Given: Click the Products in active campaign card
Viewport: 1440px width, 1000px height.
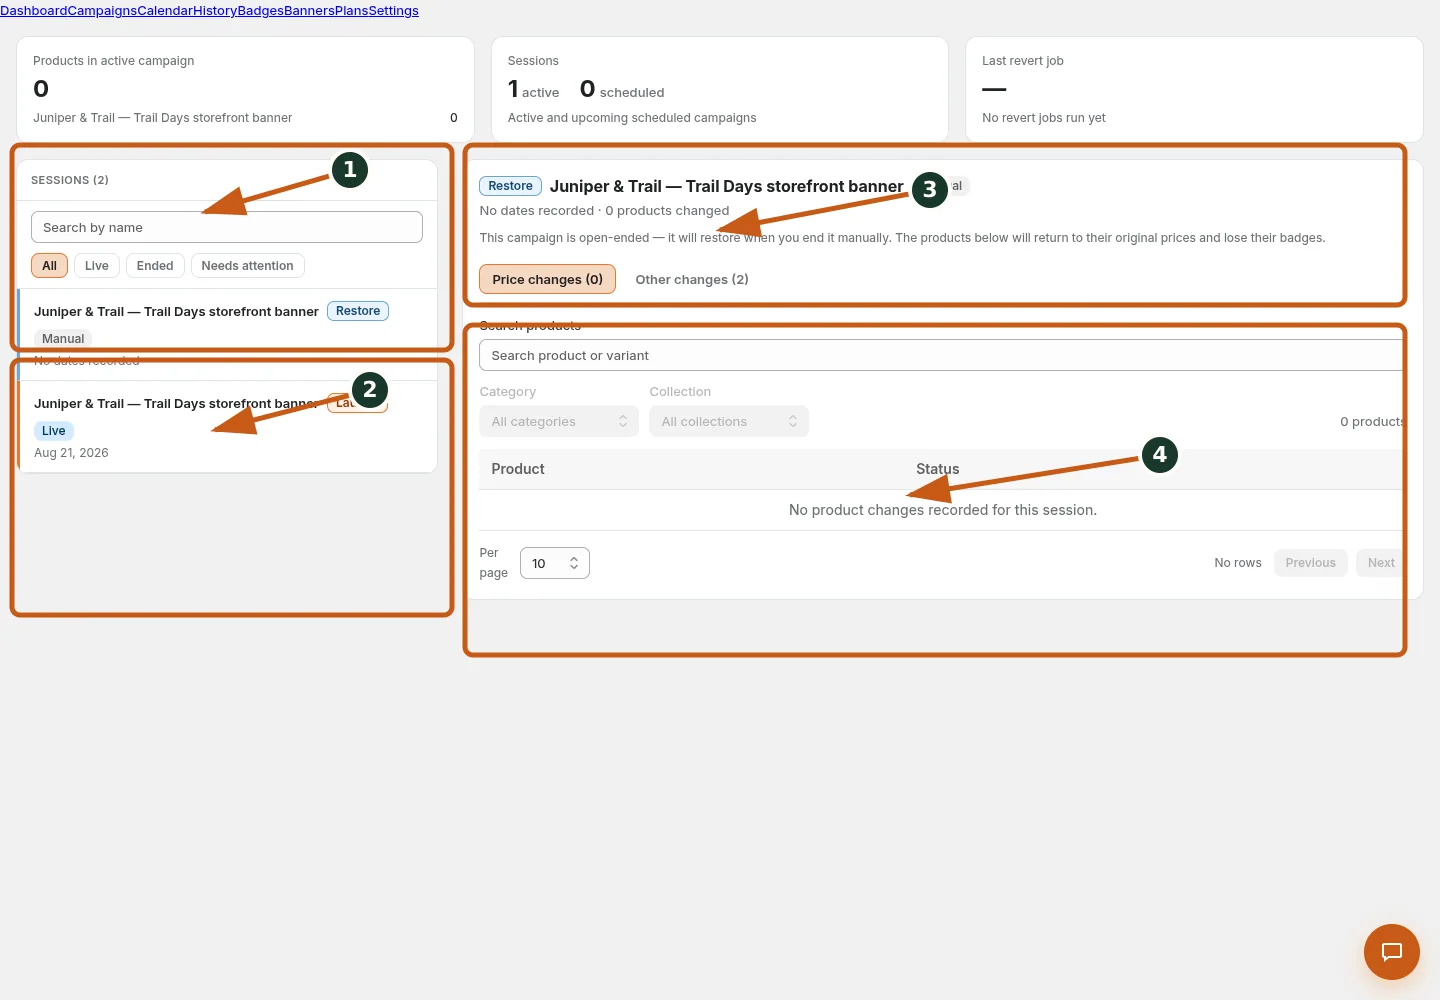Looking at the screenshot, I should click(245, 89).
